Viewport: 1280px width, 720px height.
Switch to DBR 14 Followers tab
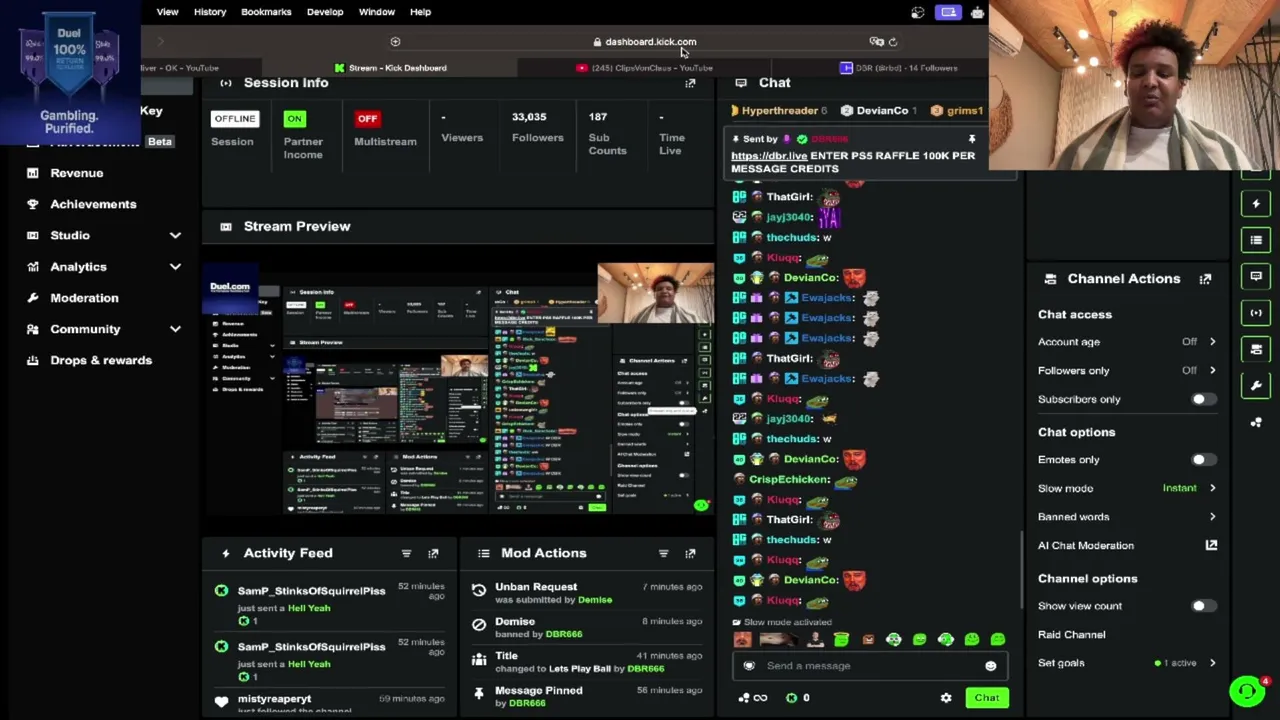tap(899, 68)
